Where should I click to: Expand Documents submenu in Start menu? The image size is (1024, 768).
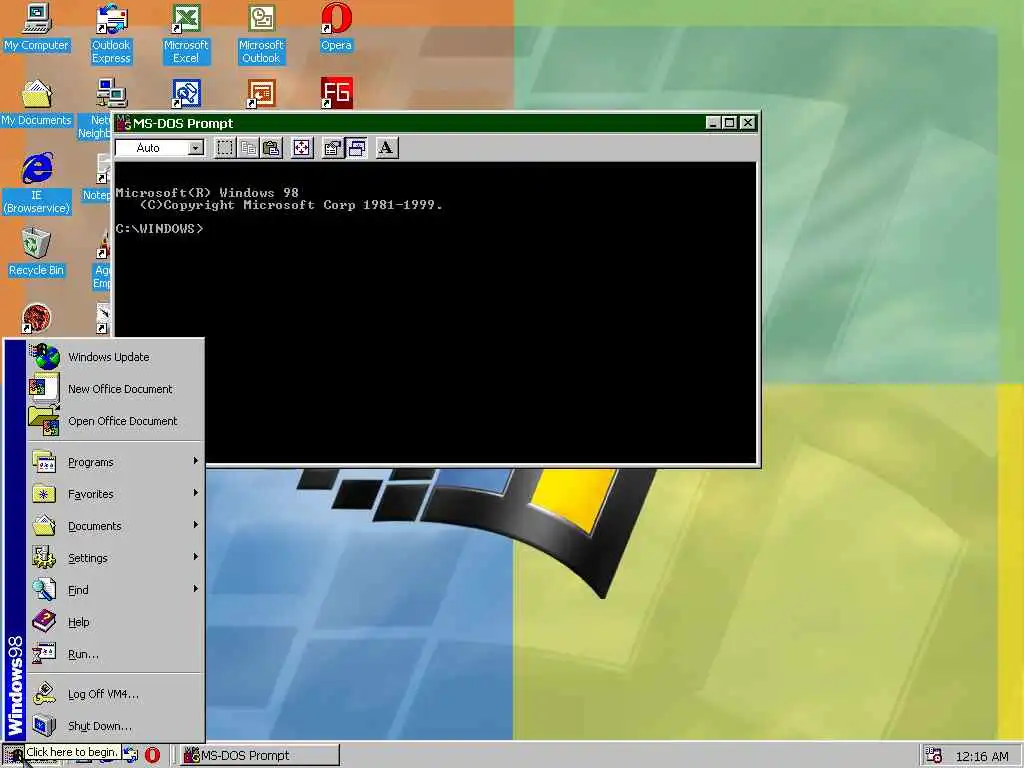[116, 526]
